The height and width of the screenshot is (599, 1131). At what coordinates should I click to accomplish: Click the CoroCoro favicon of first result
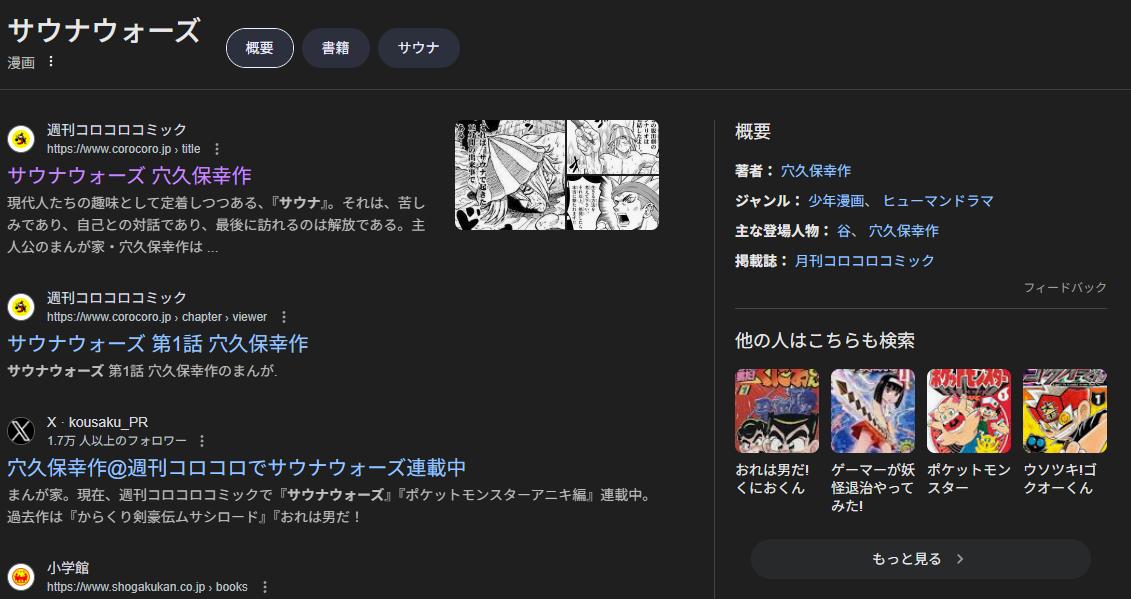pos(21,139)
